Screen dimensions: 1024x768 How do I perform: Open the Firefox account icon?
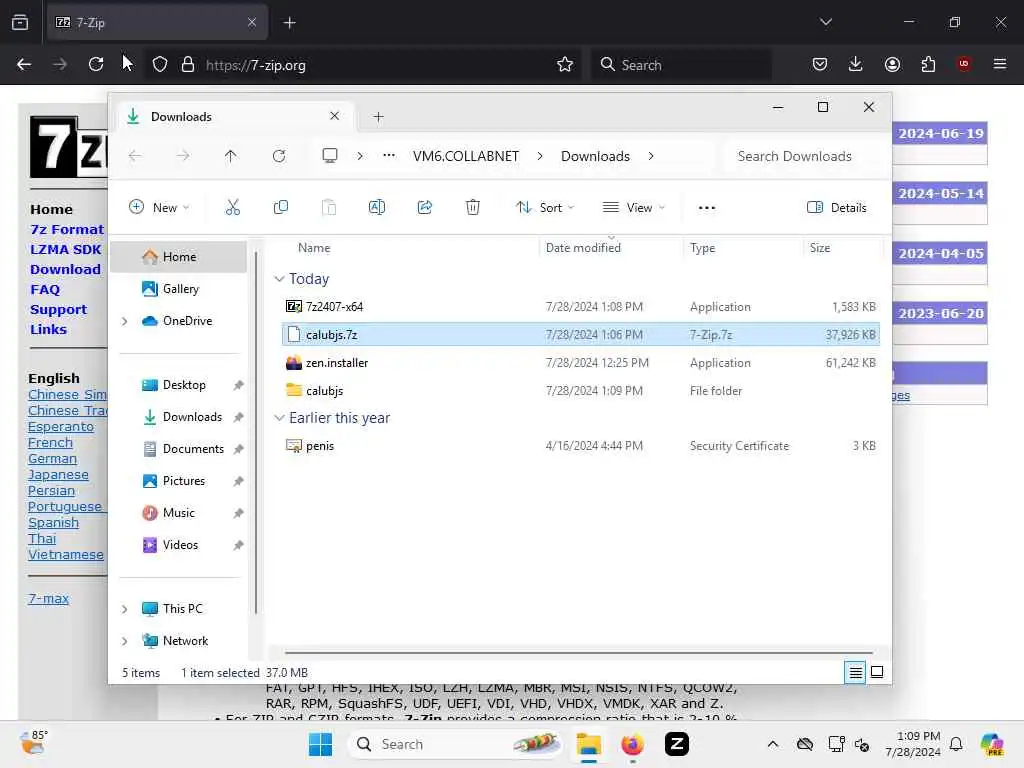pyautogui.click(x=892, y=64)
